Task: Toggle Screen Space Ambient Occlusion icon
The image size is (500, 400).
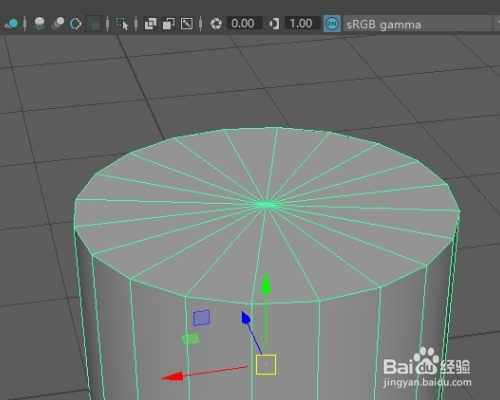Action: pos(58,24)
